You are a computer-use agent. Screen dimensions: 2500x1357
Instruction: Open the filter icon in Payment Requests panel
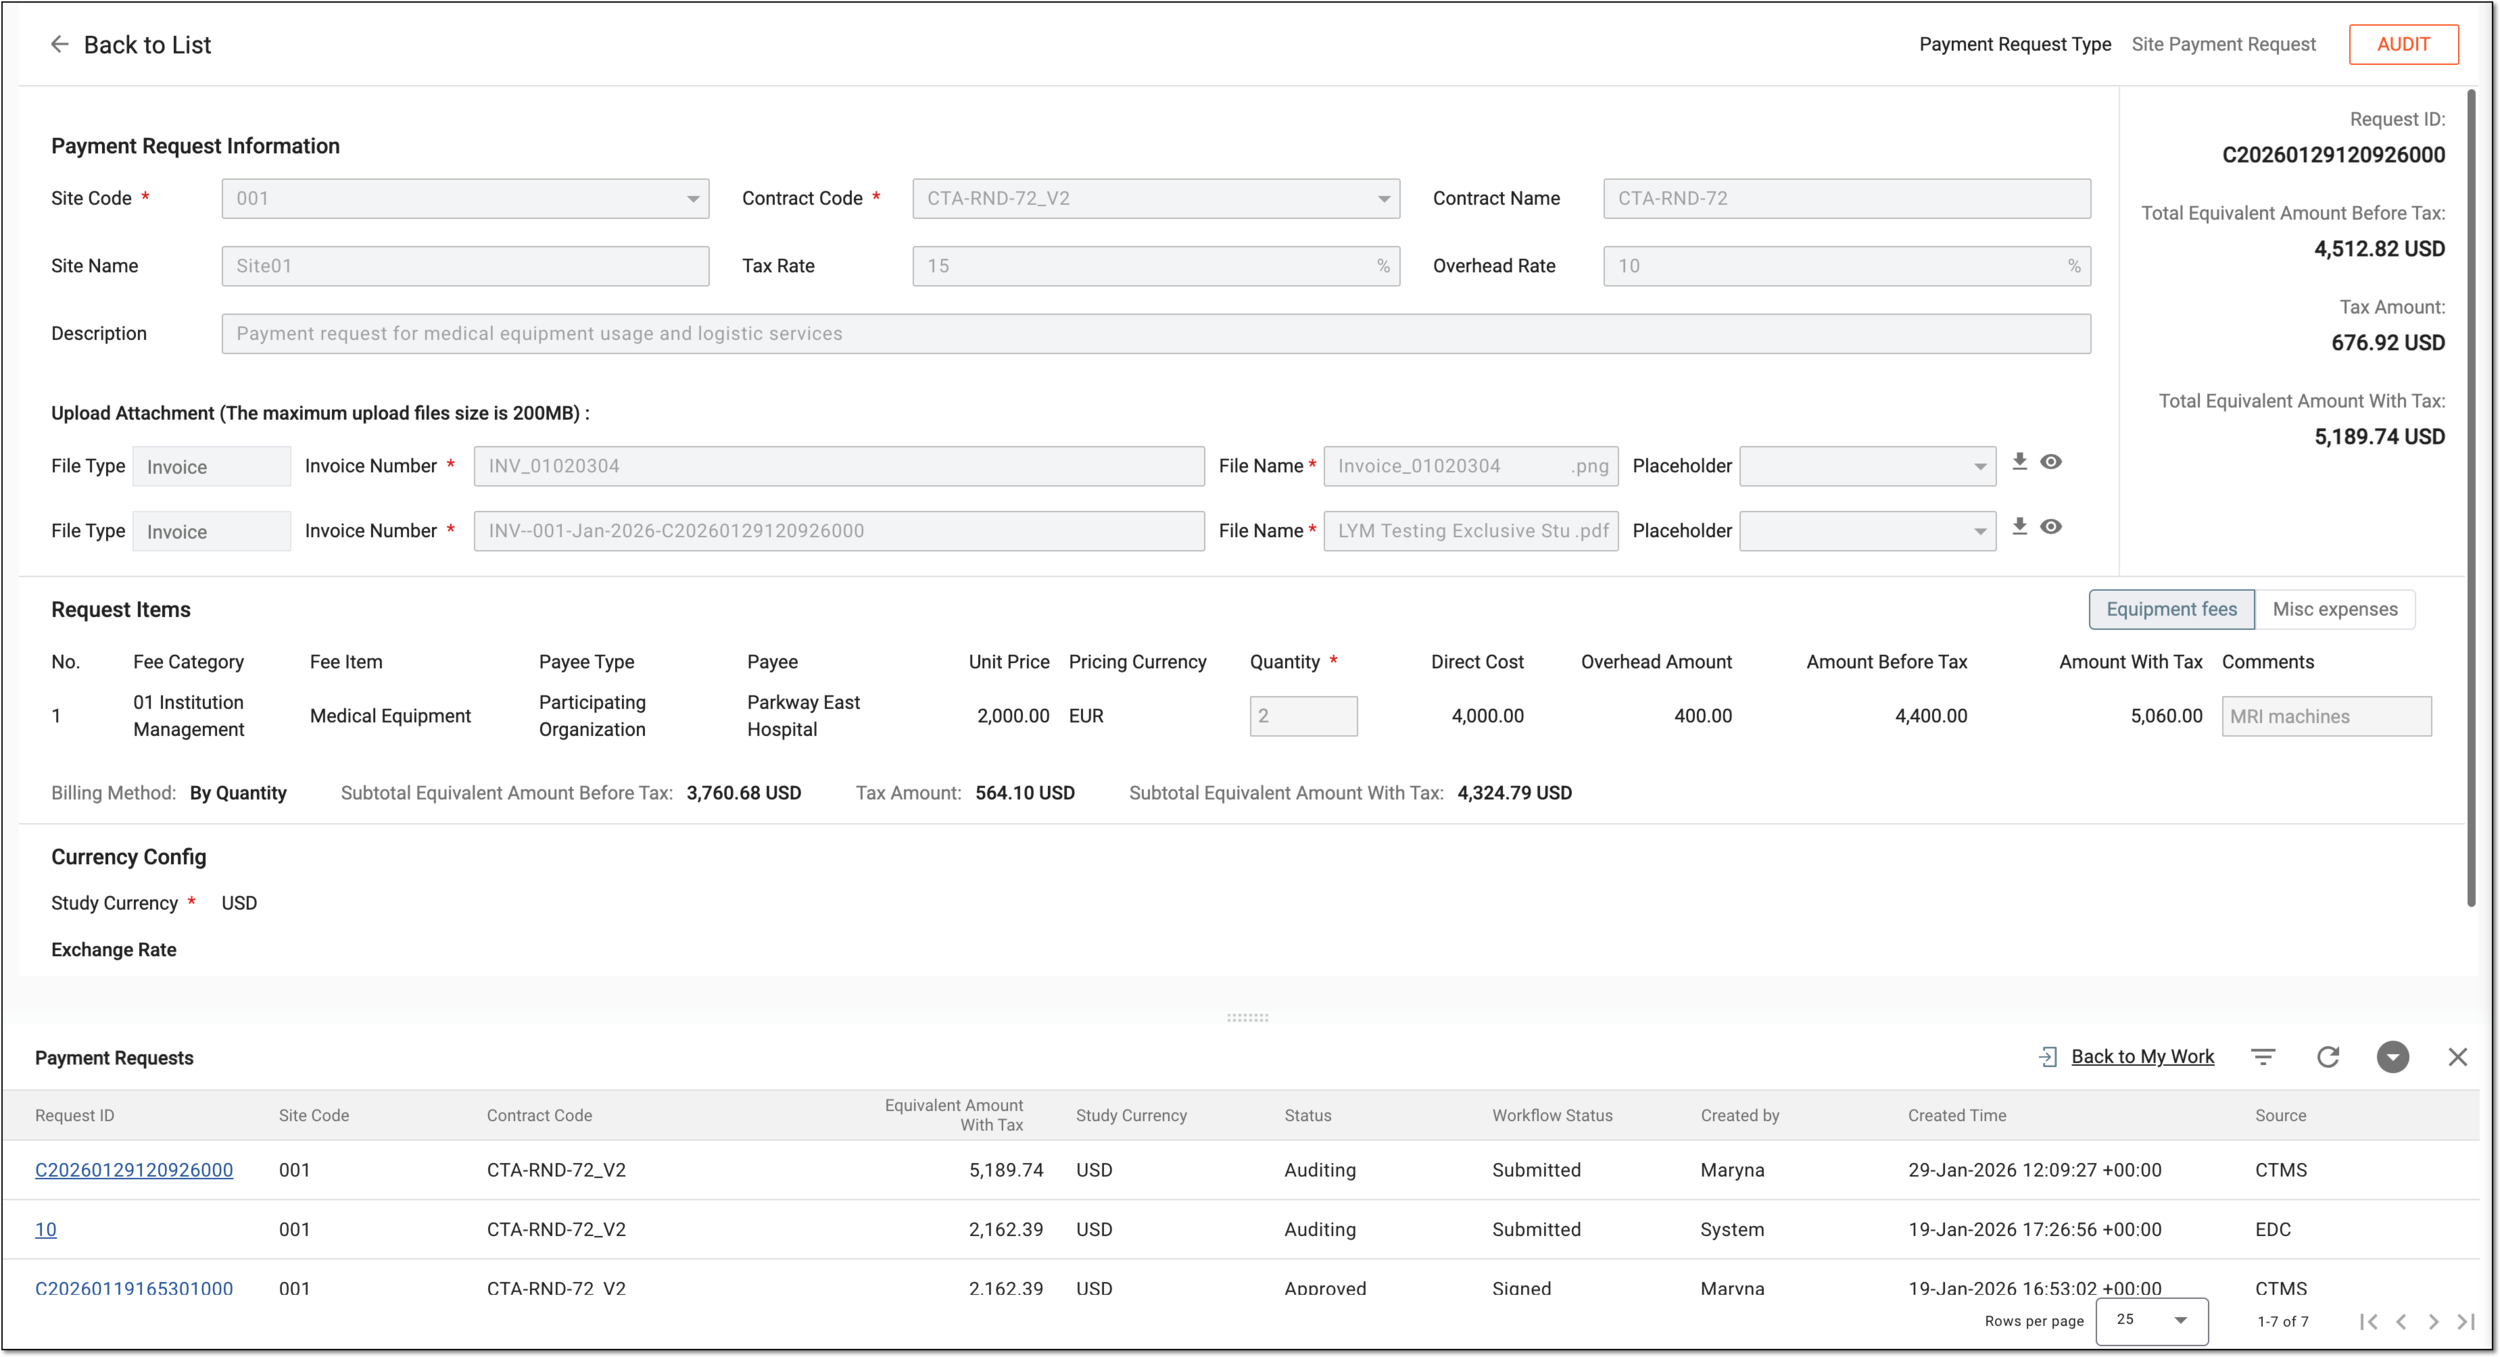[x=2263, y=1057]
